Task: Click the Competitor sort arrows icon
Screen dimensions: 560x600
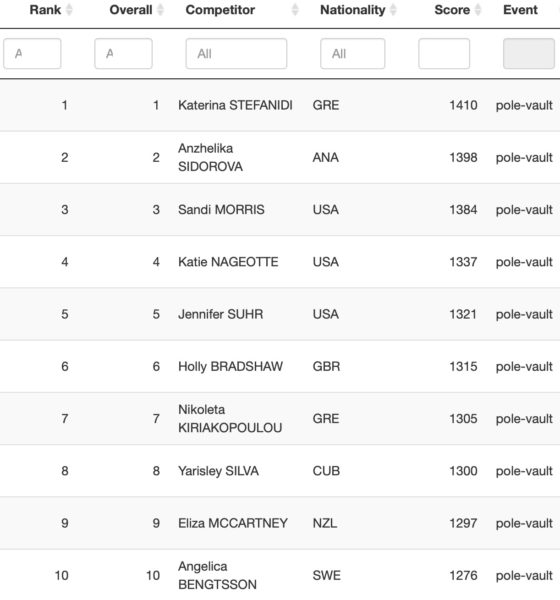Action: pos(295,10)
